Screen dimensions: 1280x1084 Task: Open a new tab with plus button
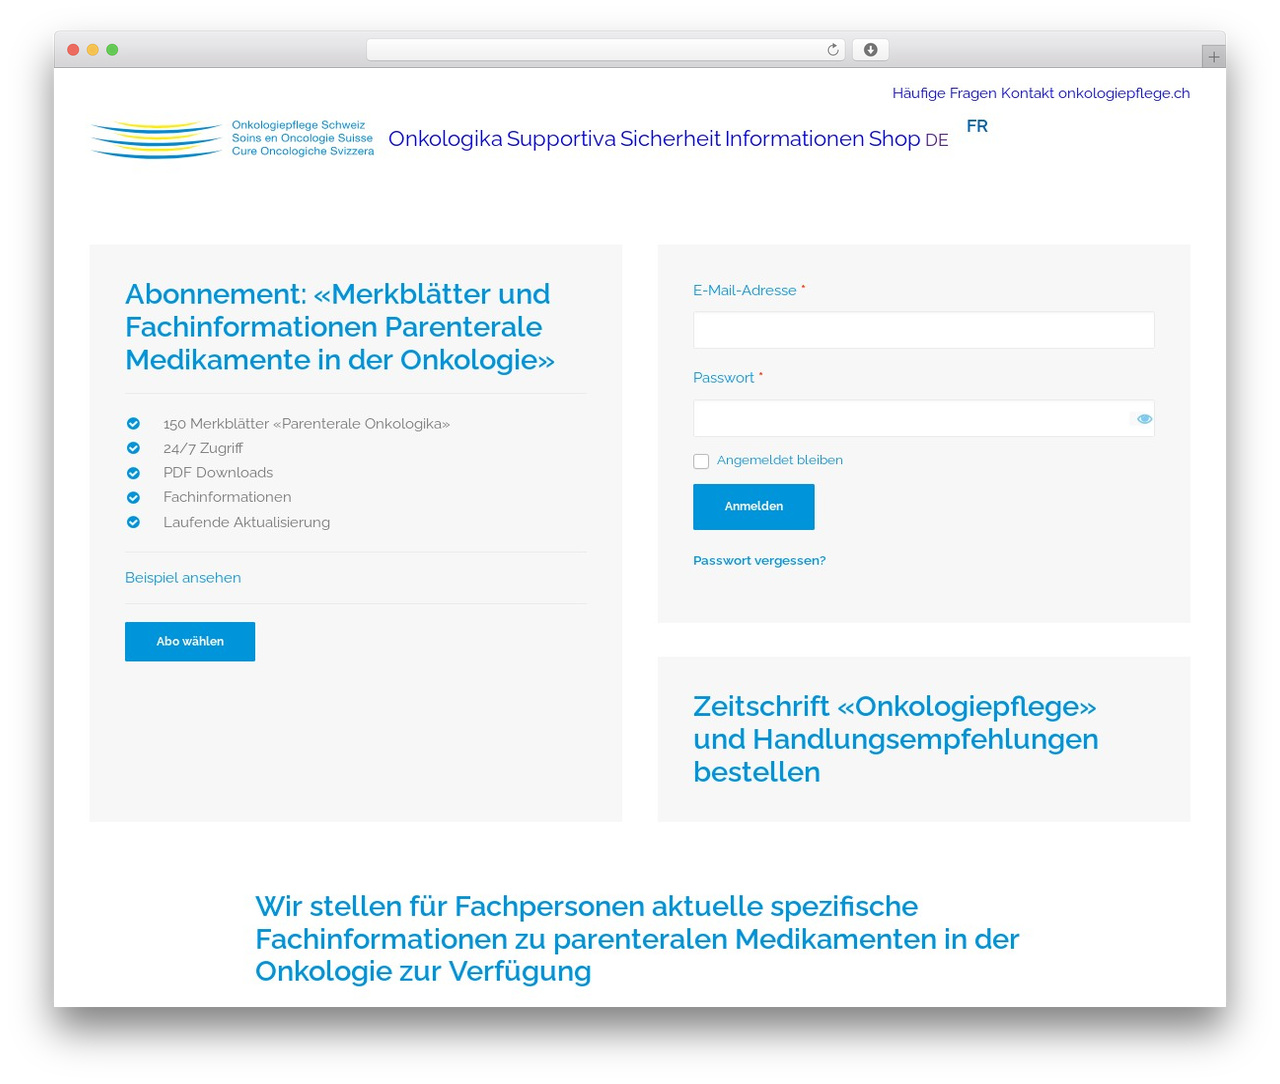point(1213,57)
